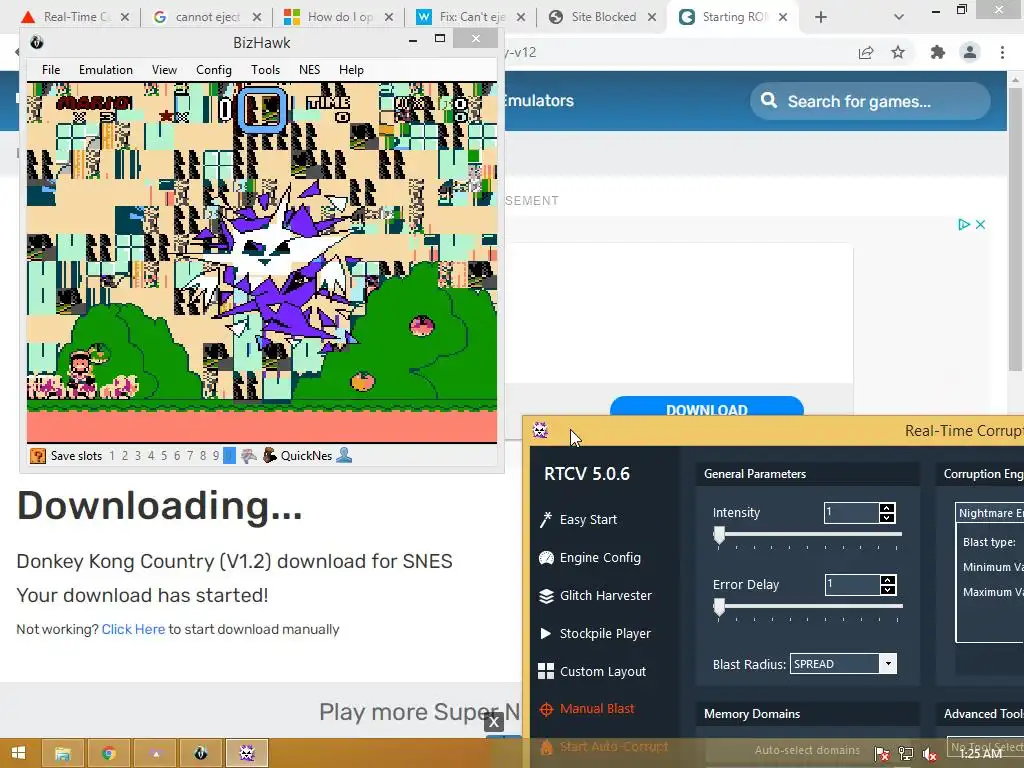The width and height of the screenshot is (1024, 768).
Task: Select the highlighted save slot 0
Action: (229, 456)
